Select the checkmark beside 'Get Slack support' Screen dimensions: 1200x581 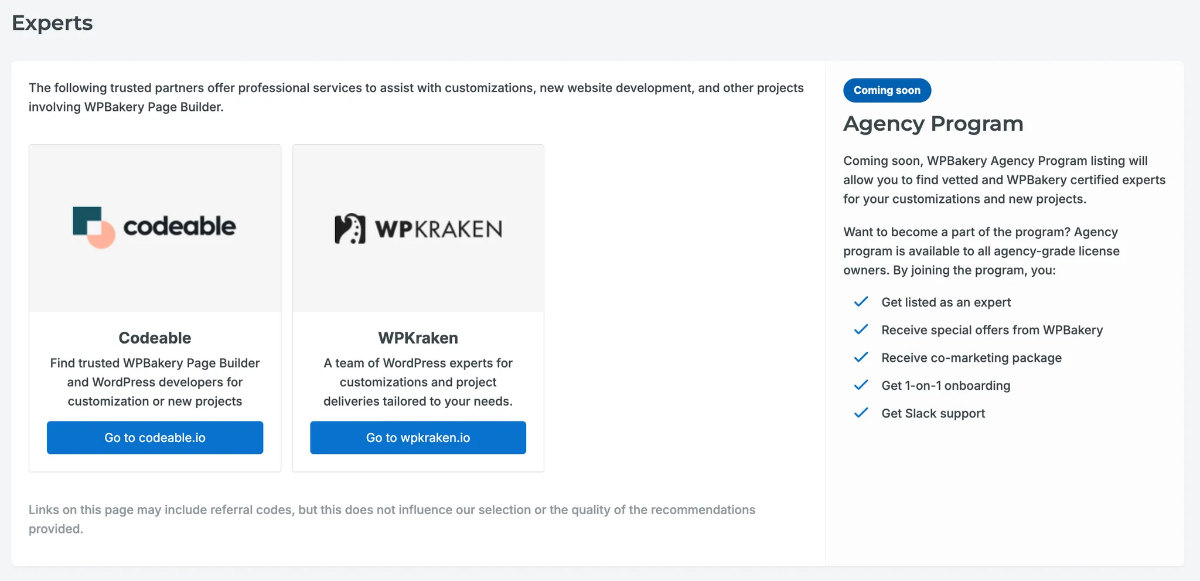point(861,413)
